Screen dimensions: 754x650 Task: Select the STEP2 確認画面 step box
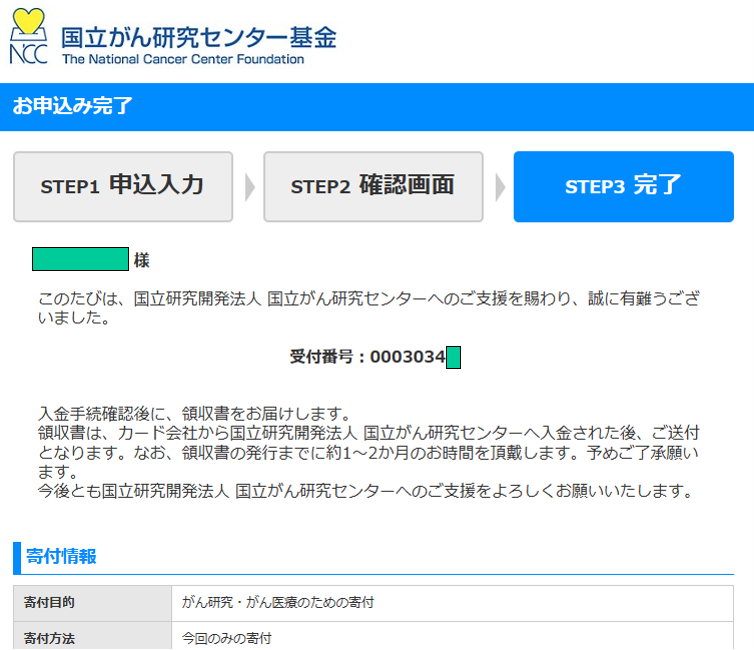click(373, 187)
